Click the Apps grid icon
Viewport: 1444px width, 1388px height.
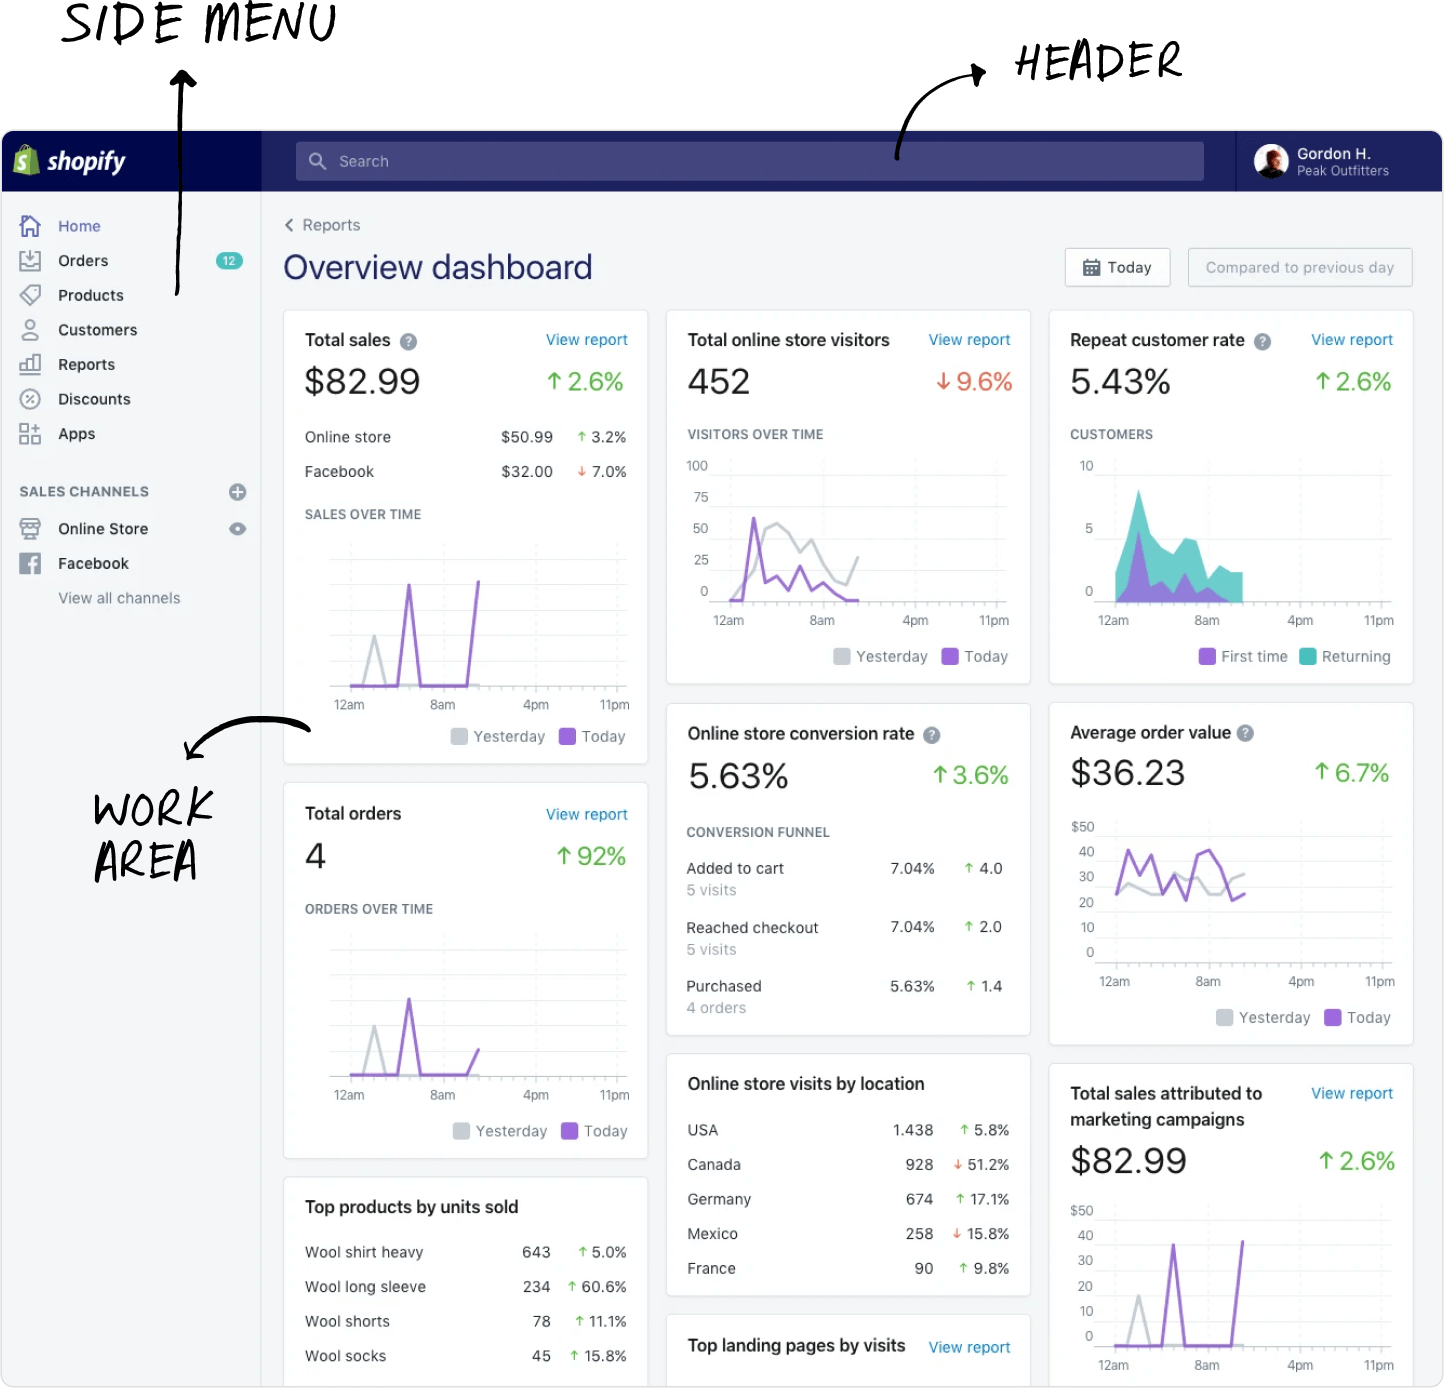pyautogui.click(x=30, y=434)
